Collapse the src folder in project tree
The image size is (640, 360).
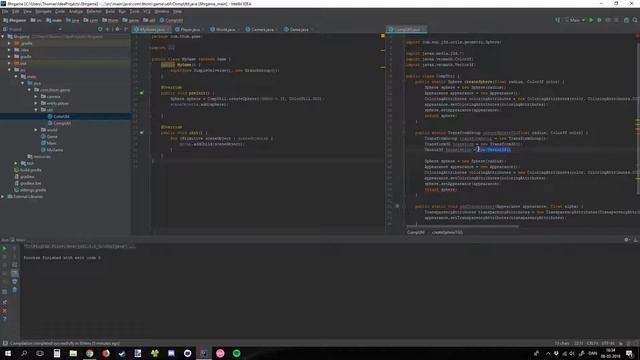point(9,70)
